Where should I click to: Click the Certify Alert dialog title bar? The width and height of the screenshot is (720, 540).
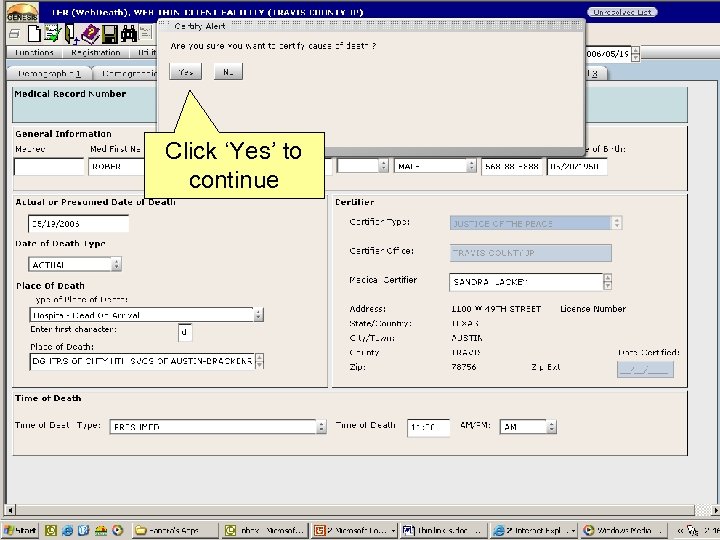pos(371,26)
